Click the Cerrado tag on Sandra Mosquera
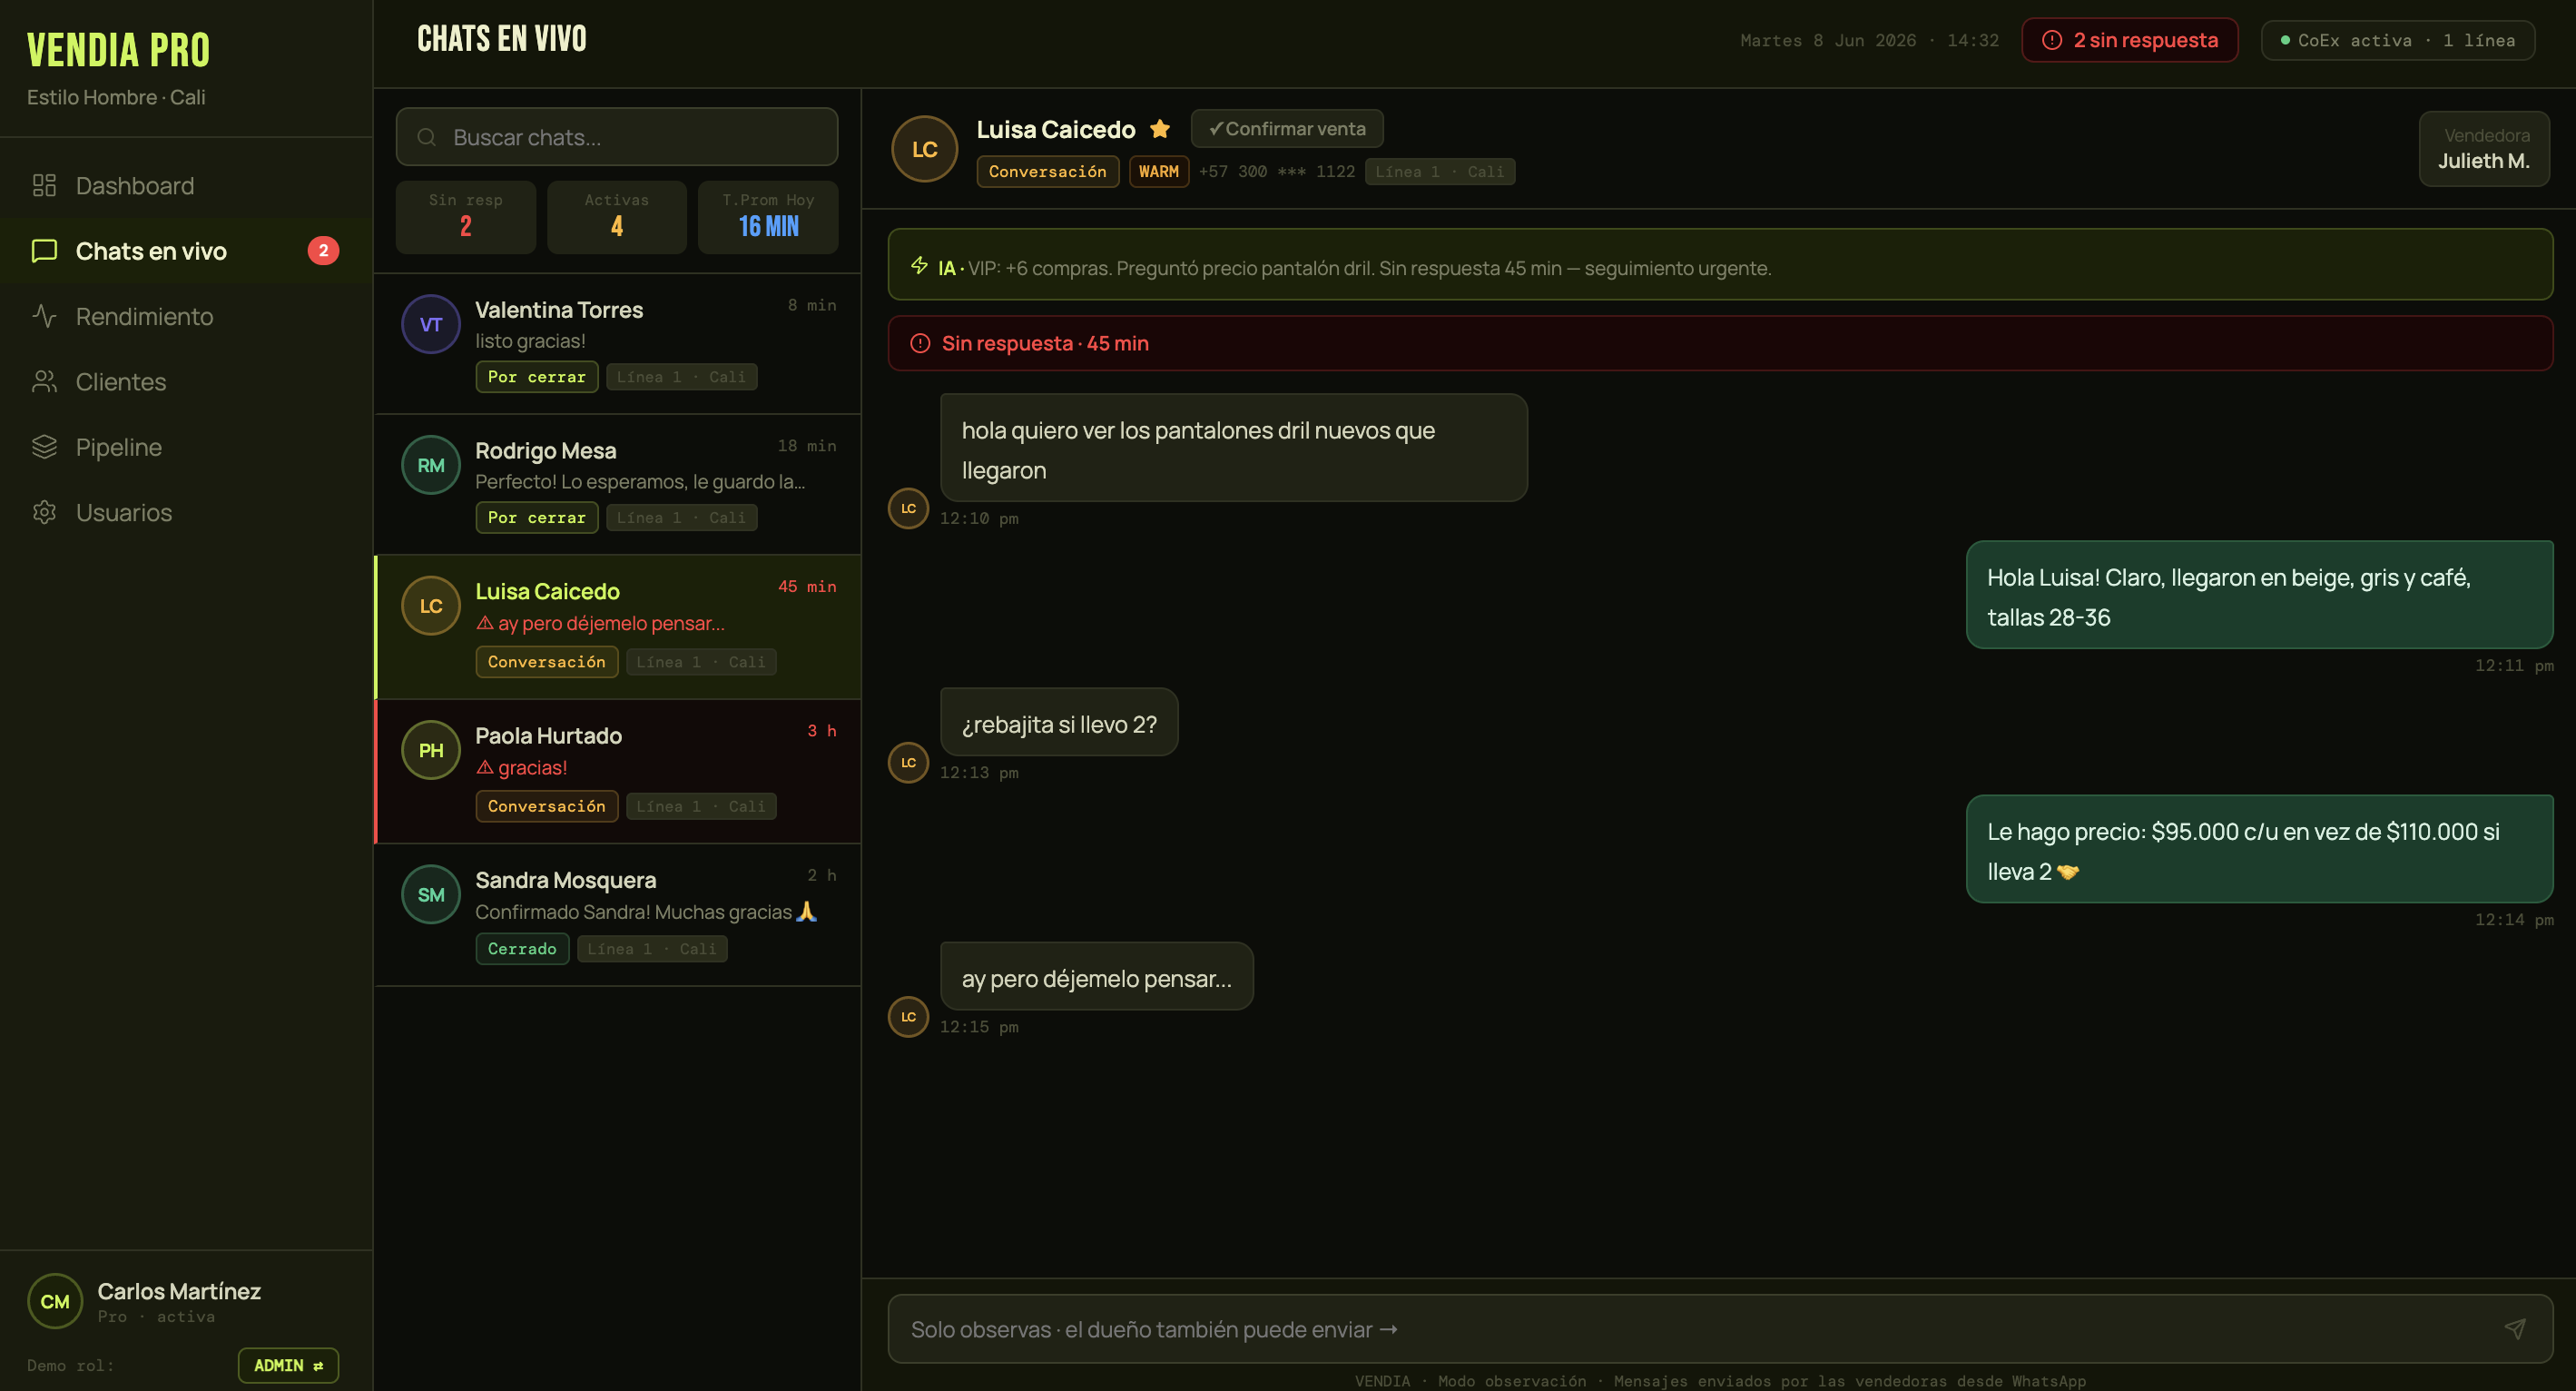This screenshot has width=2576, height=1391. pos(522,948)
